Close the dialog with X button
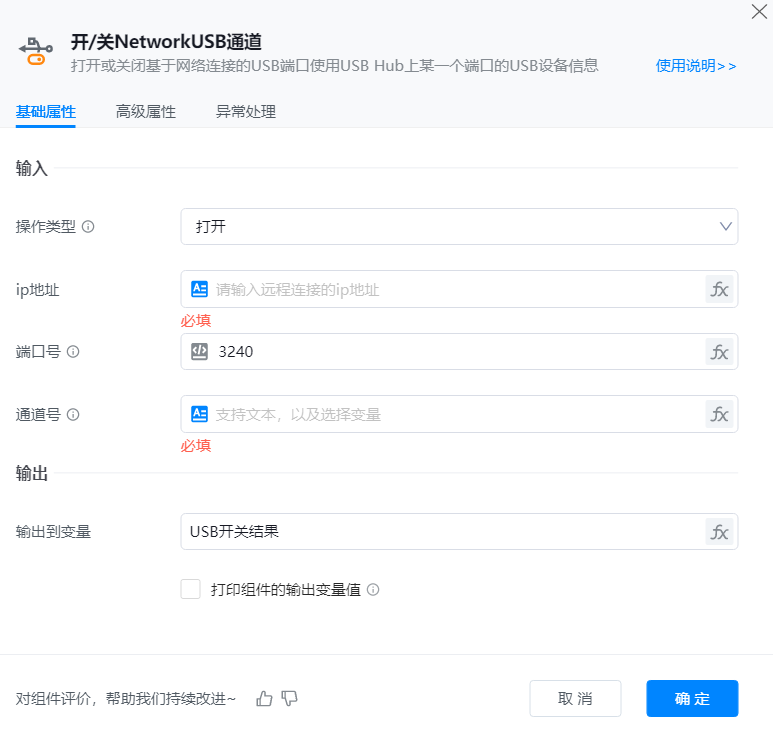773x733 pixels. point(759,12)
